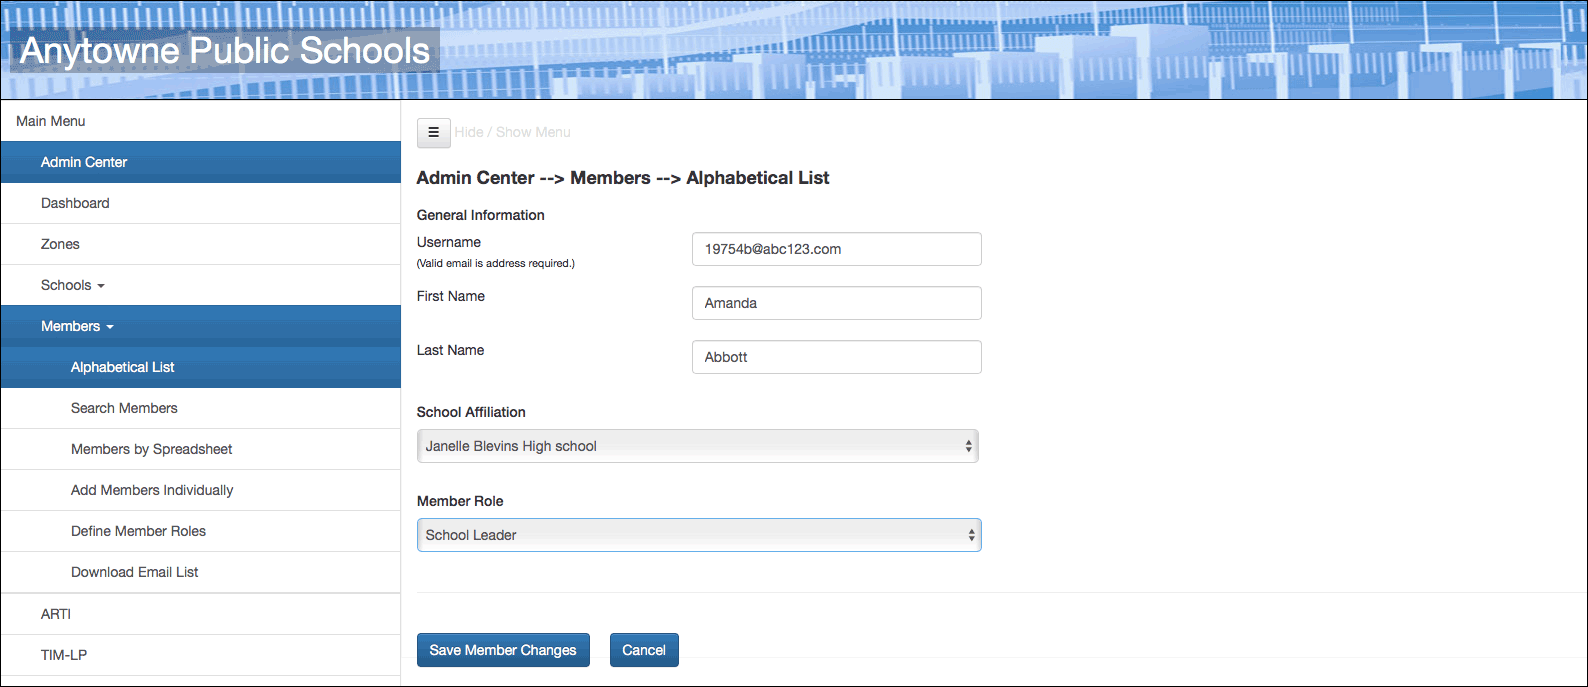
Task: Expand the Schools submenu caret
Action: (101, 286)
